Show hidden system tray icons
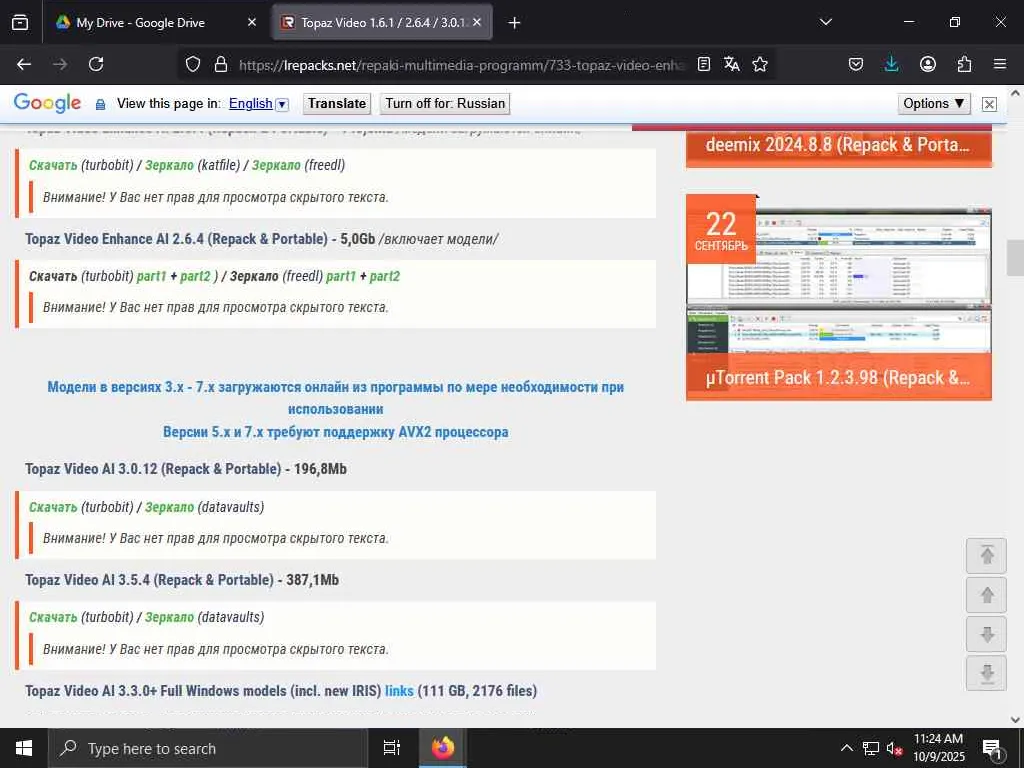This screenshot has width=1024, height=768. click(x=846, y=748)
